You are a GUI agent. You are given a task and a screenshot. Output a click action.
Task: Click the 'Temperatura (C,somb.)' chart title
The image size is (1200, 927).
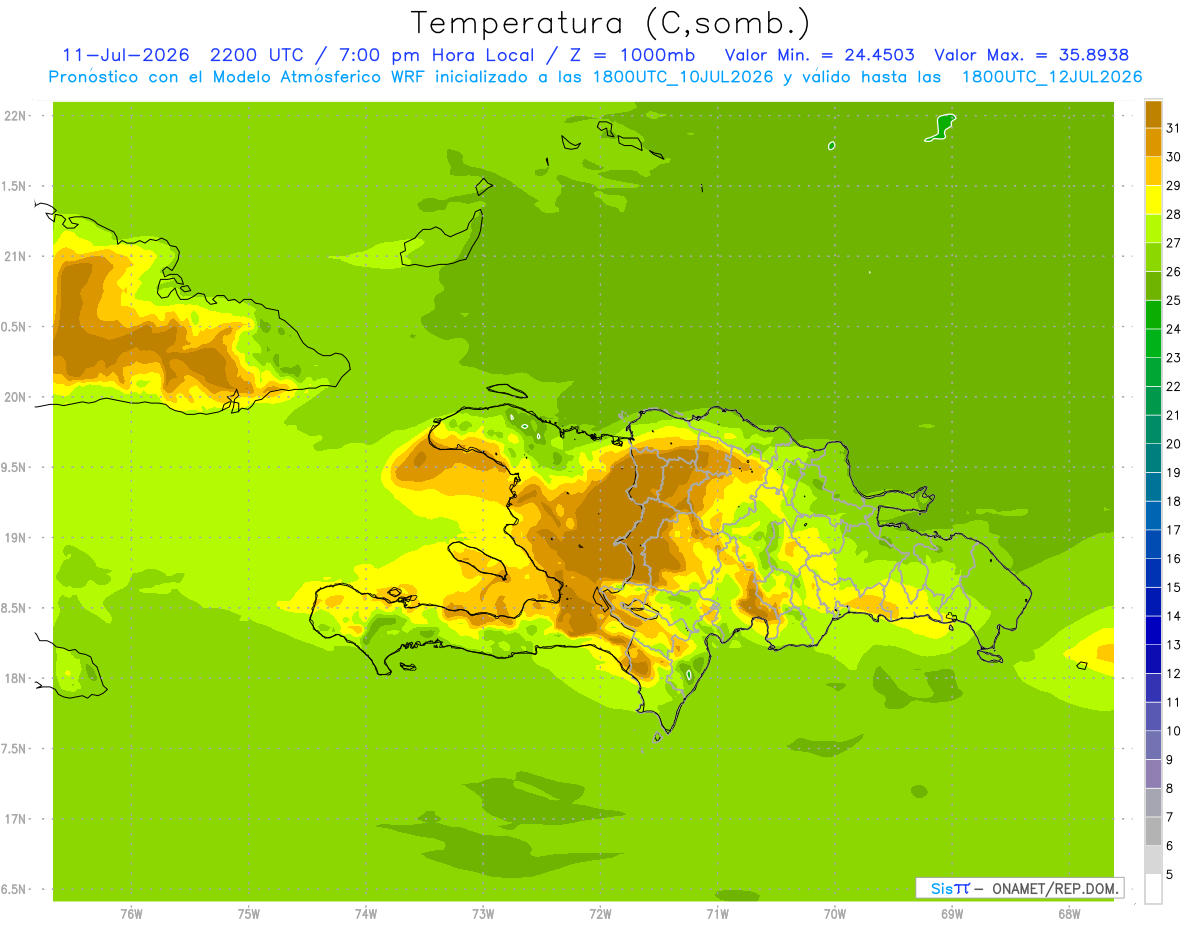tap(611, 23)
